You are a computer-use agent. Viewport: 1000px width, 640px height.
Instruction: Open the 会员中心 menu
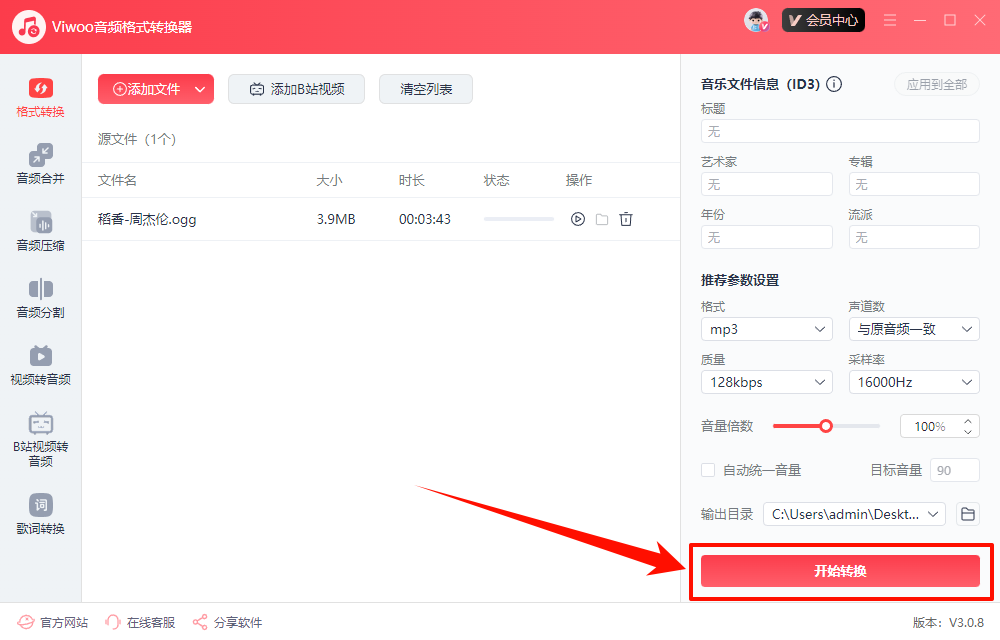(x=823, y=19)
